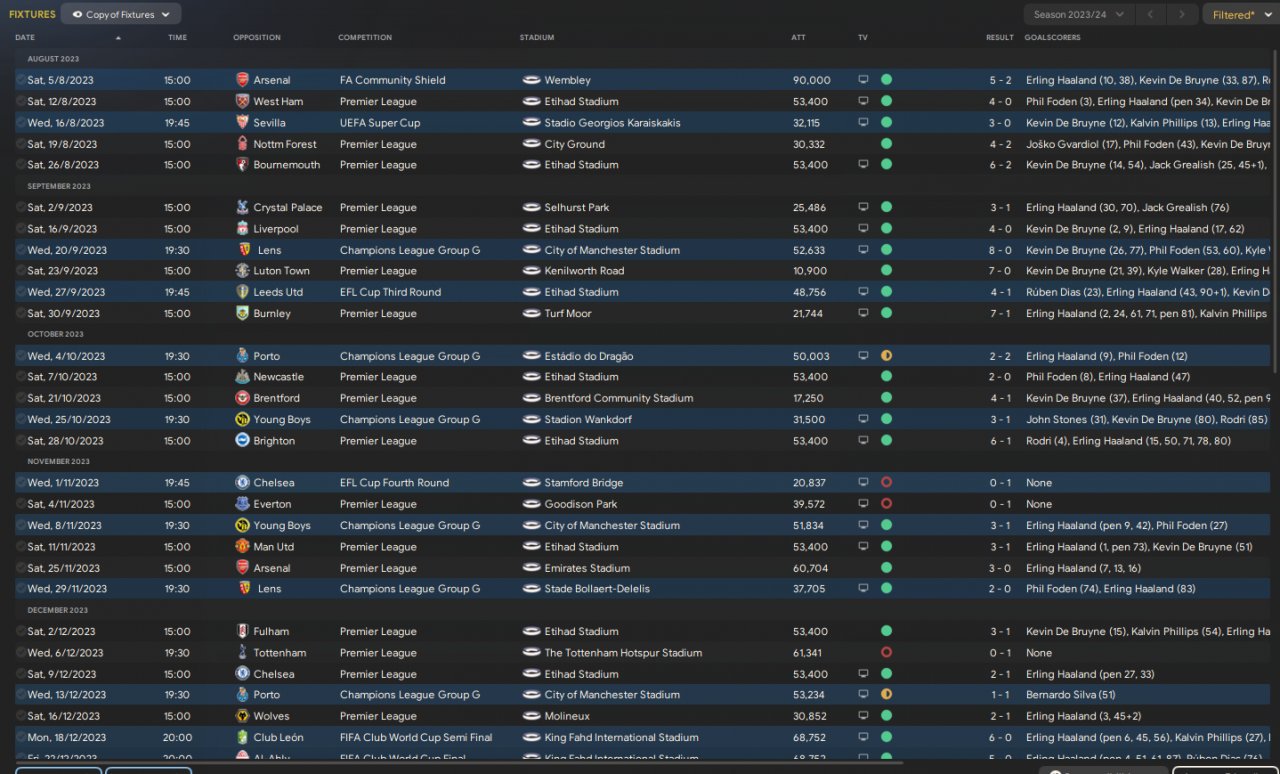Click the stadium icon beside Goodison Park
1280x774 pixels.
pyautogui.click(x=531, y=504)
